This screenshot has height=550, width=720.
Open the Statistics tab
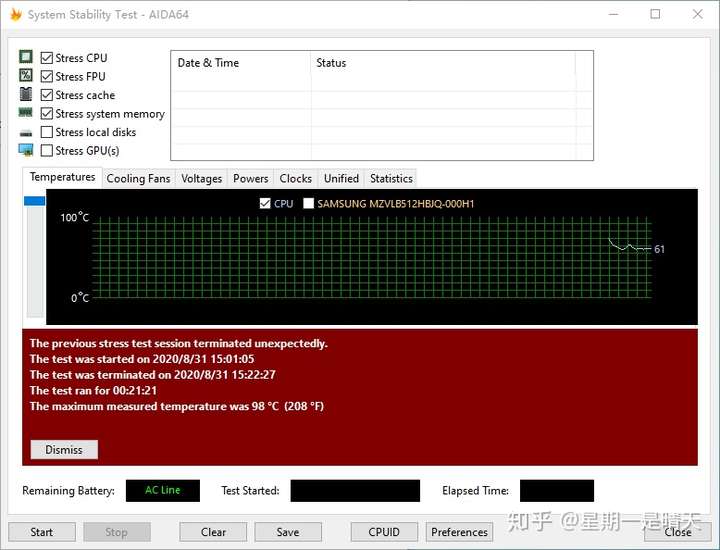tap(391, 179)
